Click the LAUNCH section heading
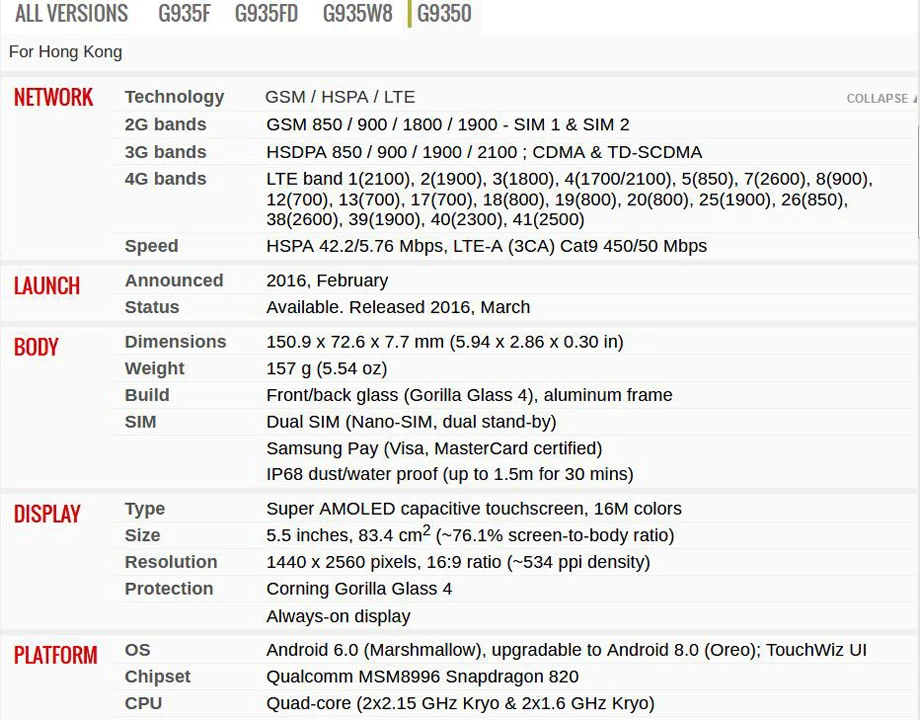Viewport: 920px width, 720px height. [47, 286]
